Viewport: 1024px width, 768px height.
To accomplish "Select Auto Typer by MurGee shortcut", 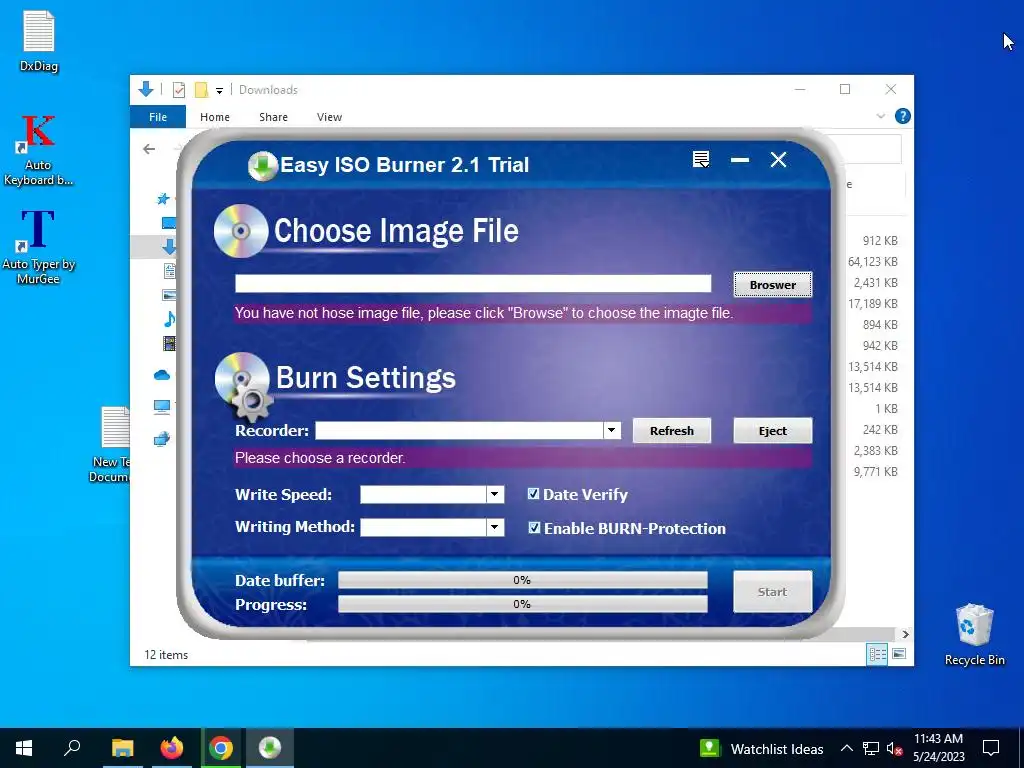I will [38, 246].
